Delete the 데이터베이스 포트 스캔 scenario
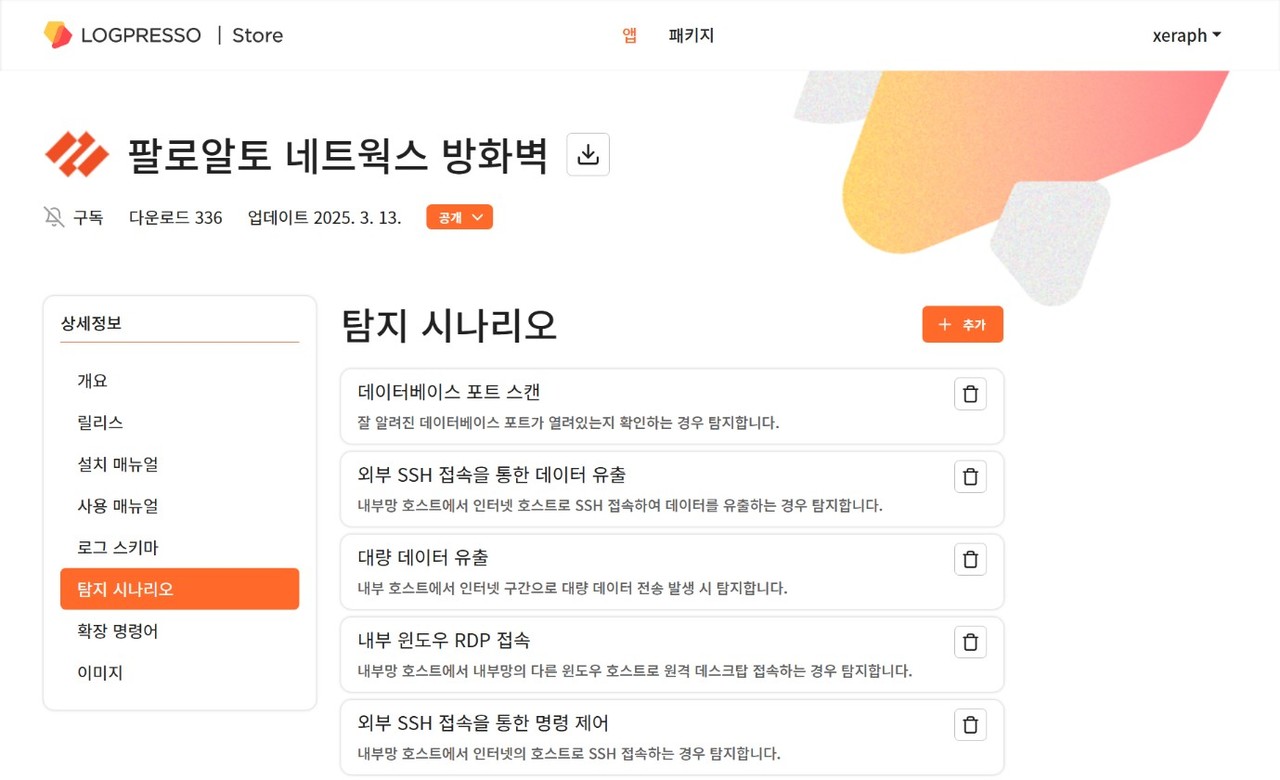This screenshot has height=780, width=1280. pos(969,393)
